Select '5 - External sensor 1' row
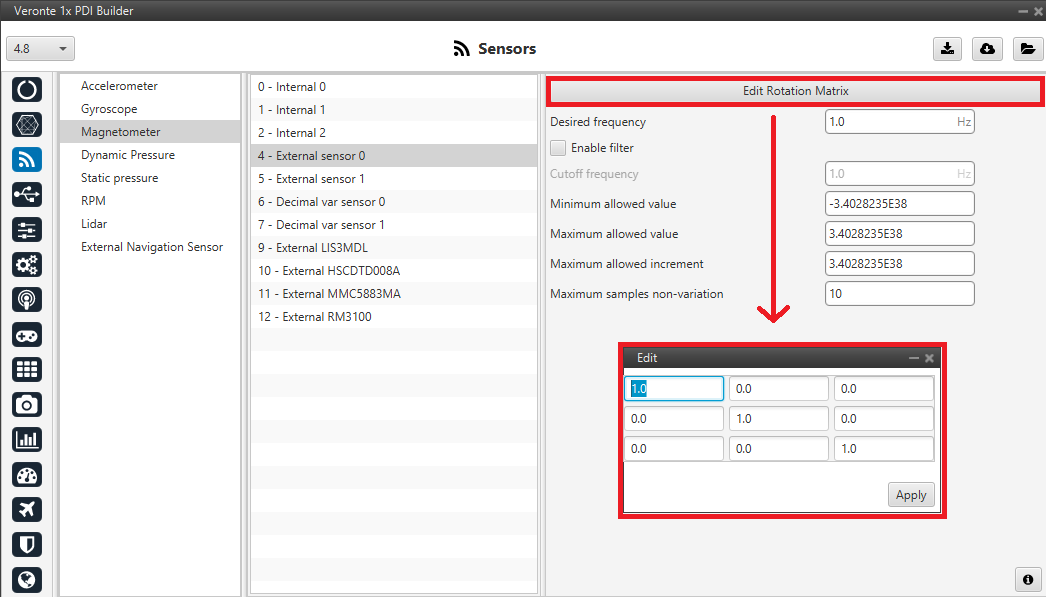This screenshot has width=1046, height=597. click(x=394, y=179)
